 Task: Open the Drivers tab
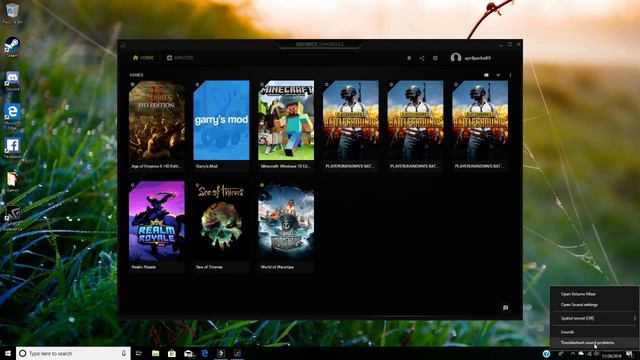click(180, 58)
